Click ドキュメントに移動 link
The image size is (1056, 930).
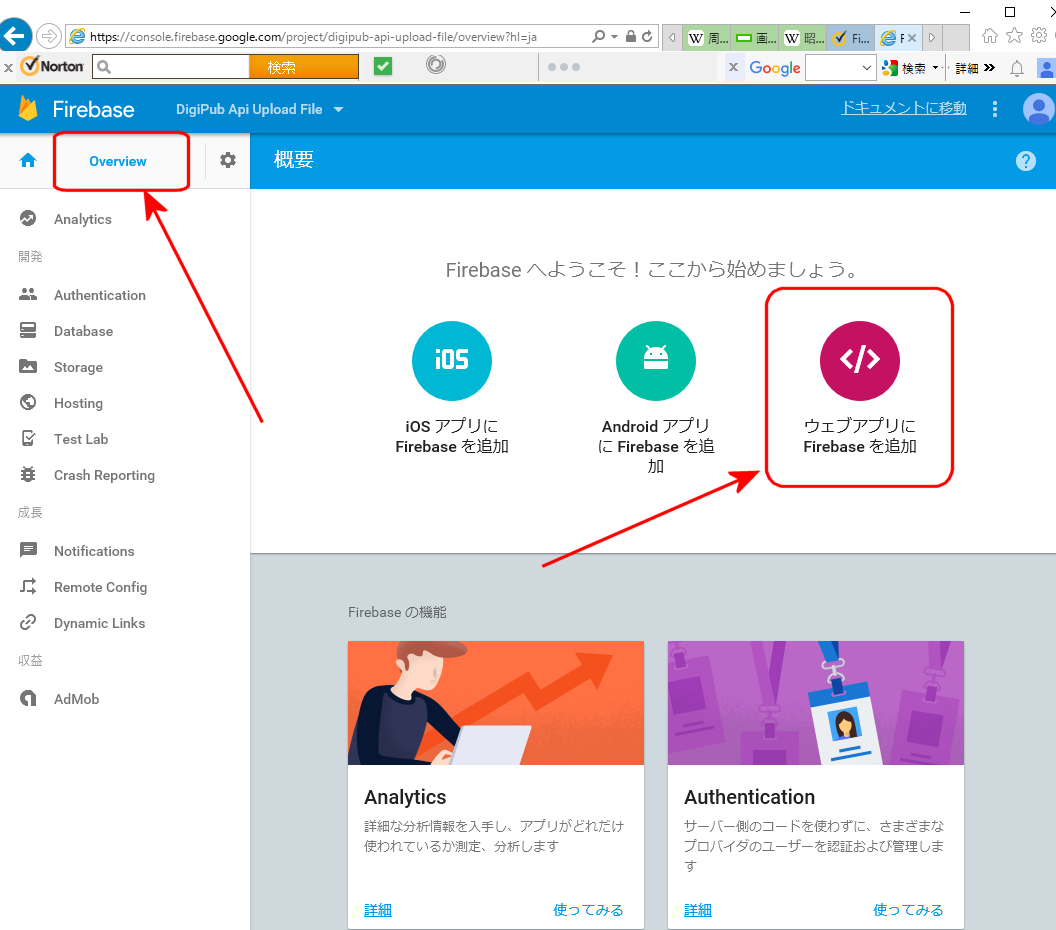(904, 108)
